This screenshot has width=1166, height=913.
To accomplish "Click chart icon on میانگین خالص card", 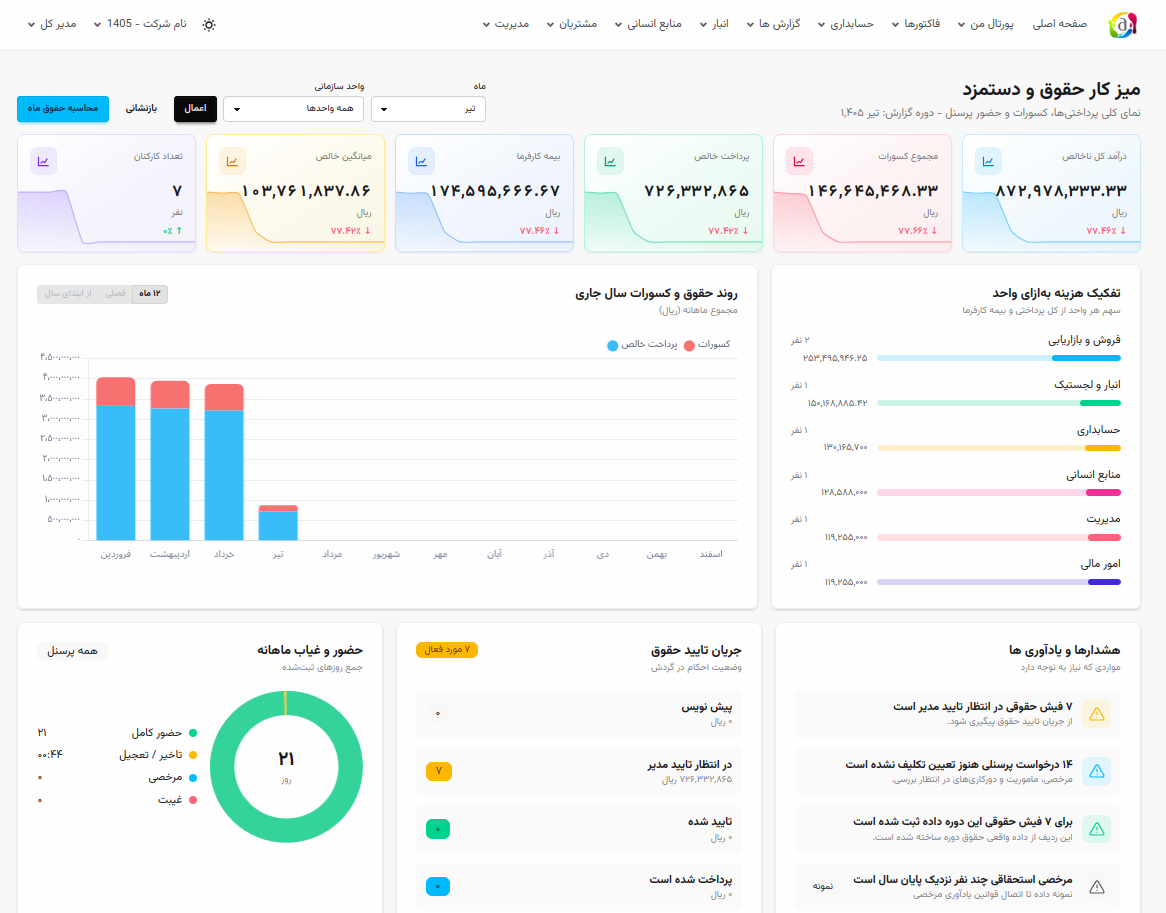I will point(233,161).
